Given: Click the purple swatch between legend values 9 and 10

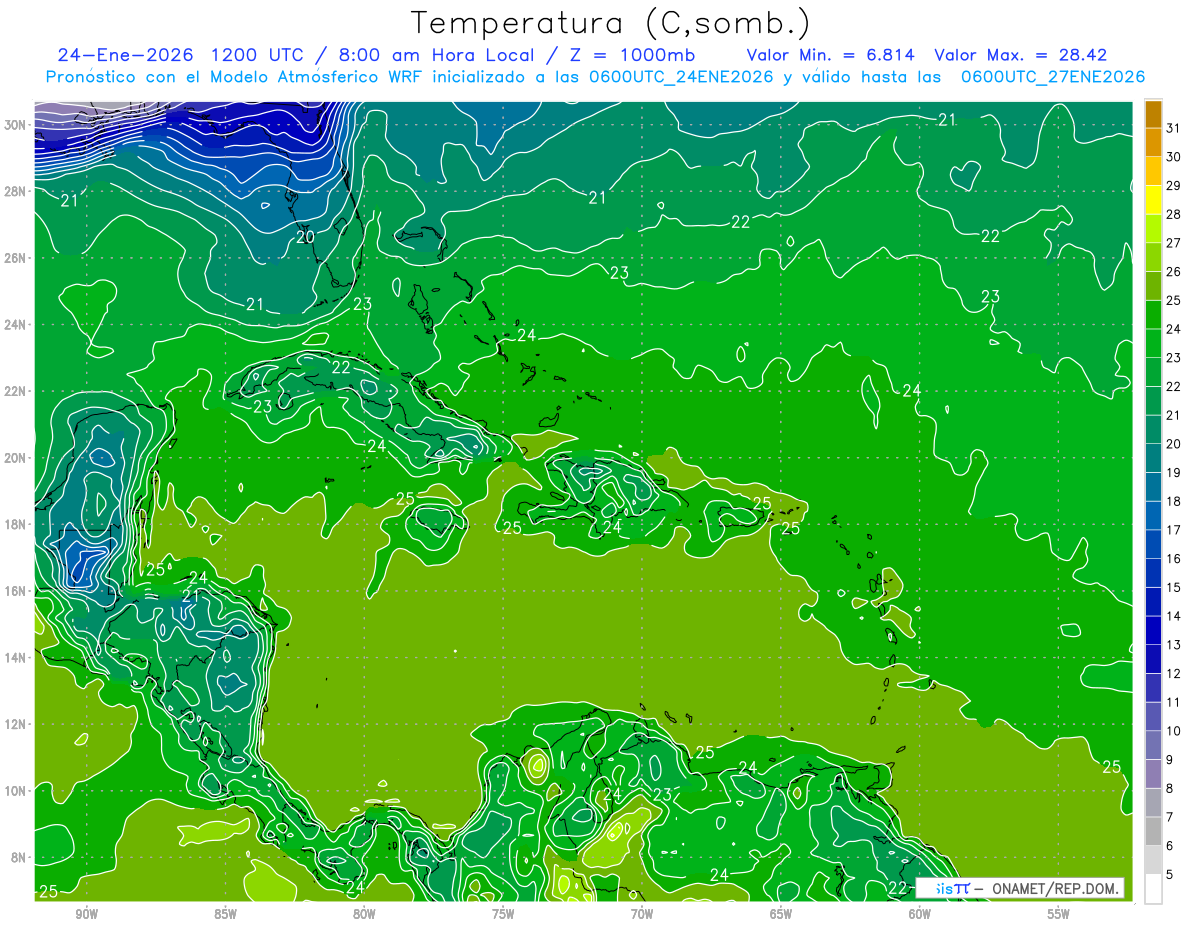Looking at the screenshot, I should (1153, 745).
